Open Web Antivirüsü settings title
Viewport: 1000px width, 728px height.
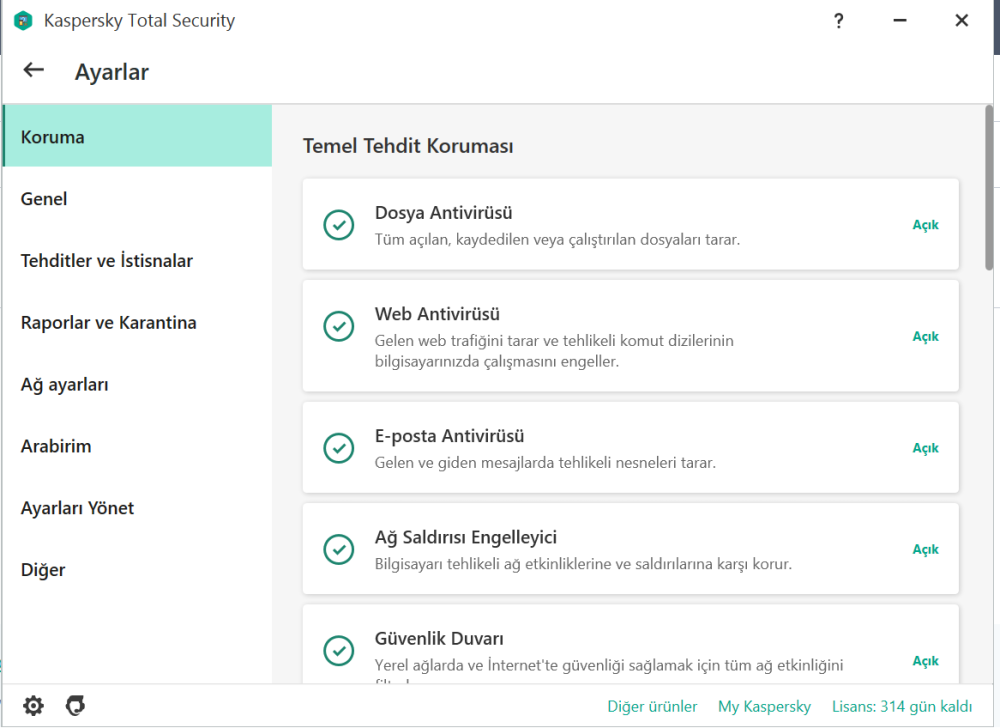click(x=437, y=314)
